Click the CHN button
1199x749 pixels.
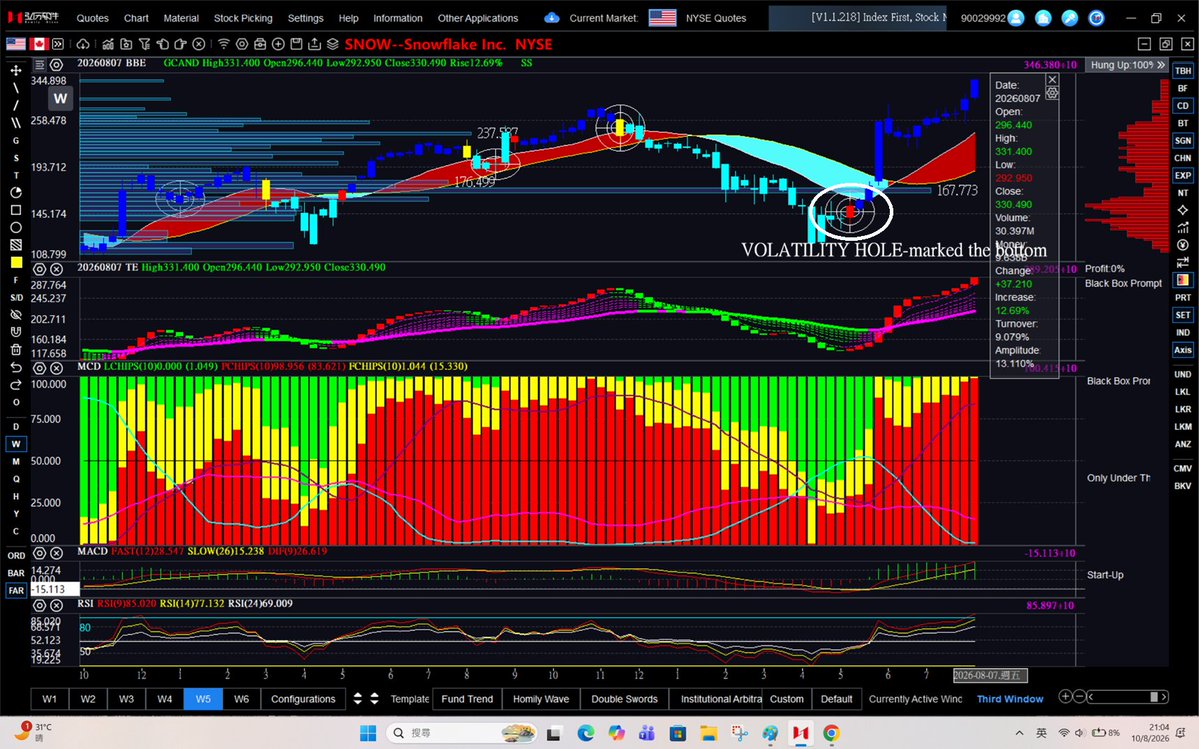(x=1183, y=158)
